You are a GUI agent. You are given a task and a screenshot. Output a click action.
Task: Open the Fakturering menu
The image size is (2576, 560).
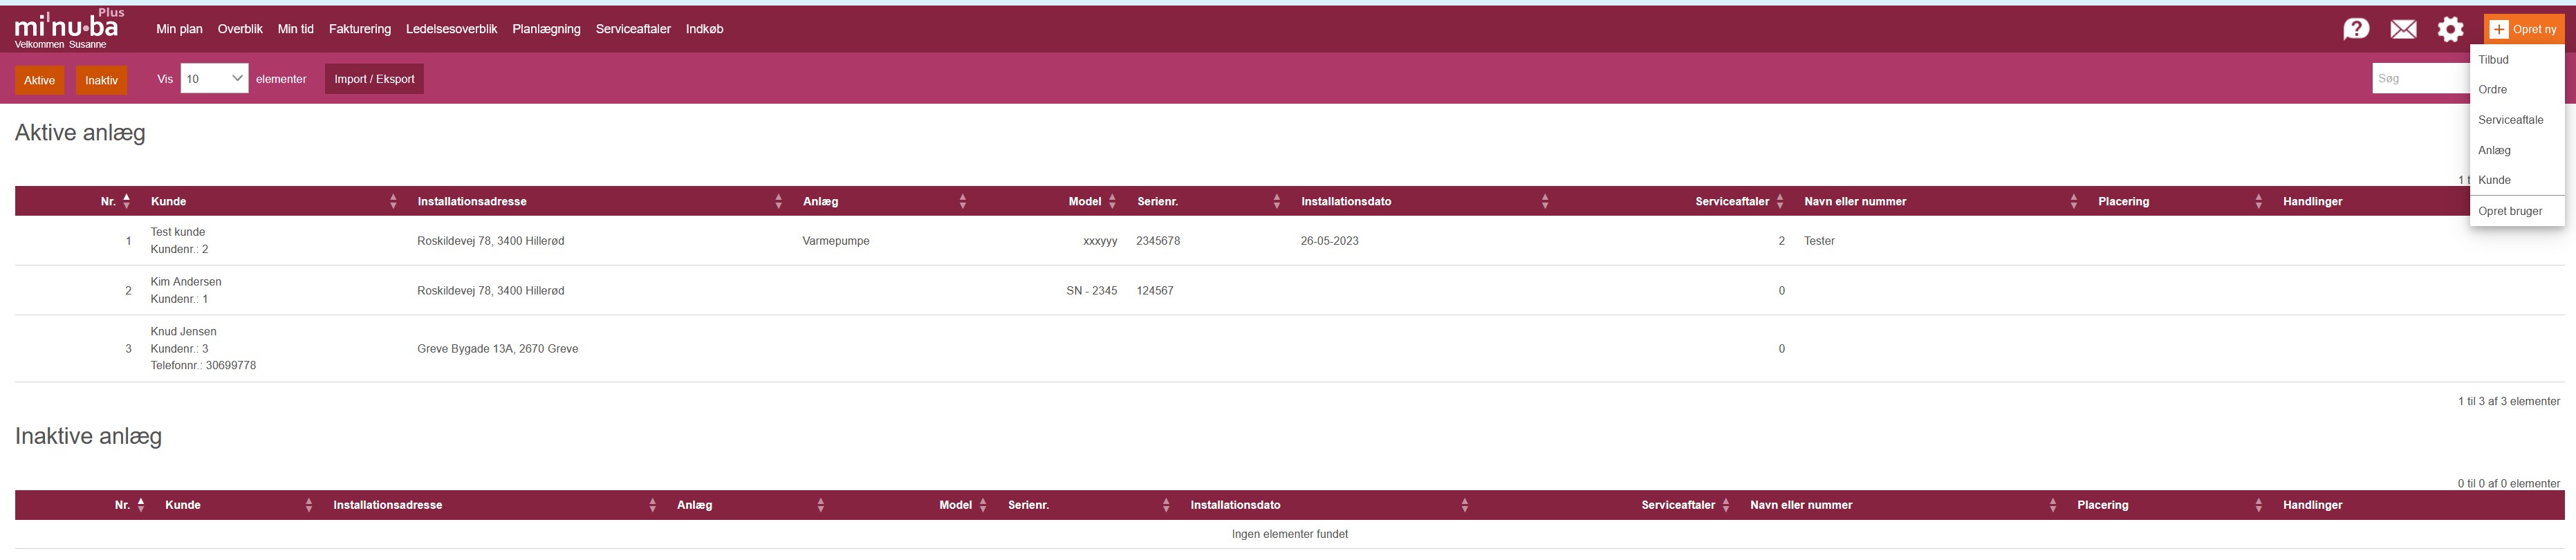point(360,29)
